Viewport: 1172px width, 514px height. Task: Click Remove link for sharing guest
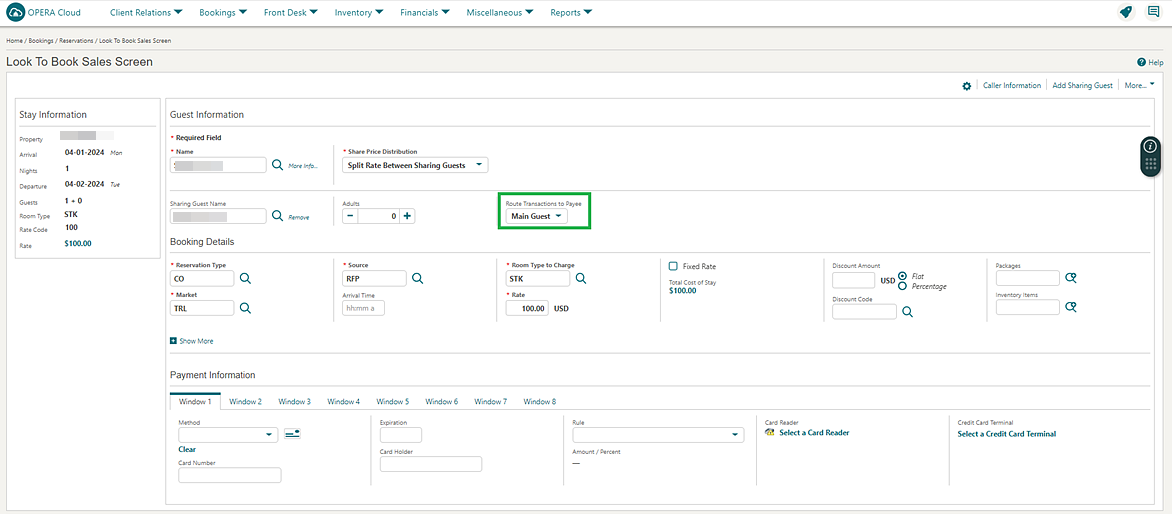point(299,217)
